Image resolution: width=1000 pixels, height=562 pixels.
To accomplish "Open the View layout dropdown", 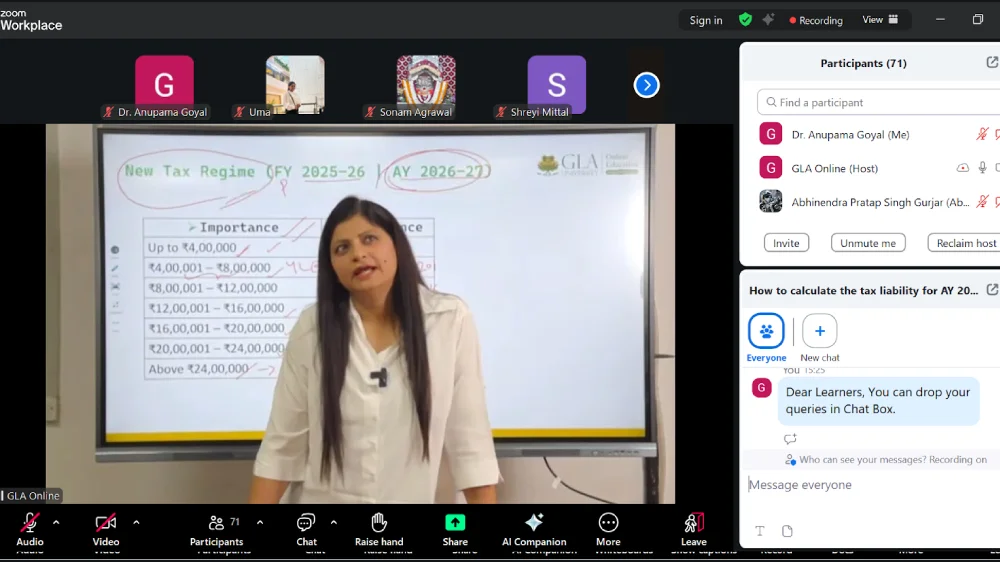I will pyautogui.click(x=880, y=19).
